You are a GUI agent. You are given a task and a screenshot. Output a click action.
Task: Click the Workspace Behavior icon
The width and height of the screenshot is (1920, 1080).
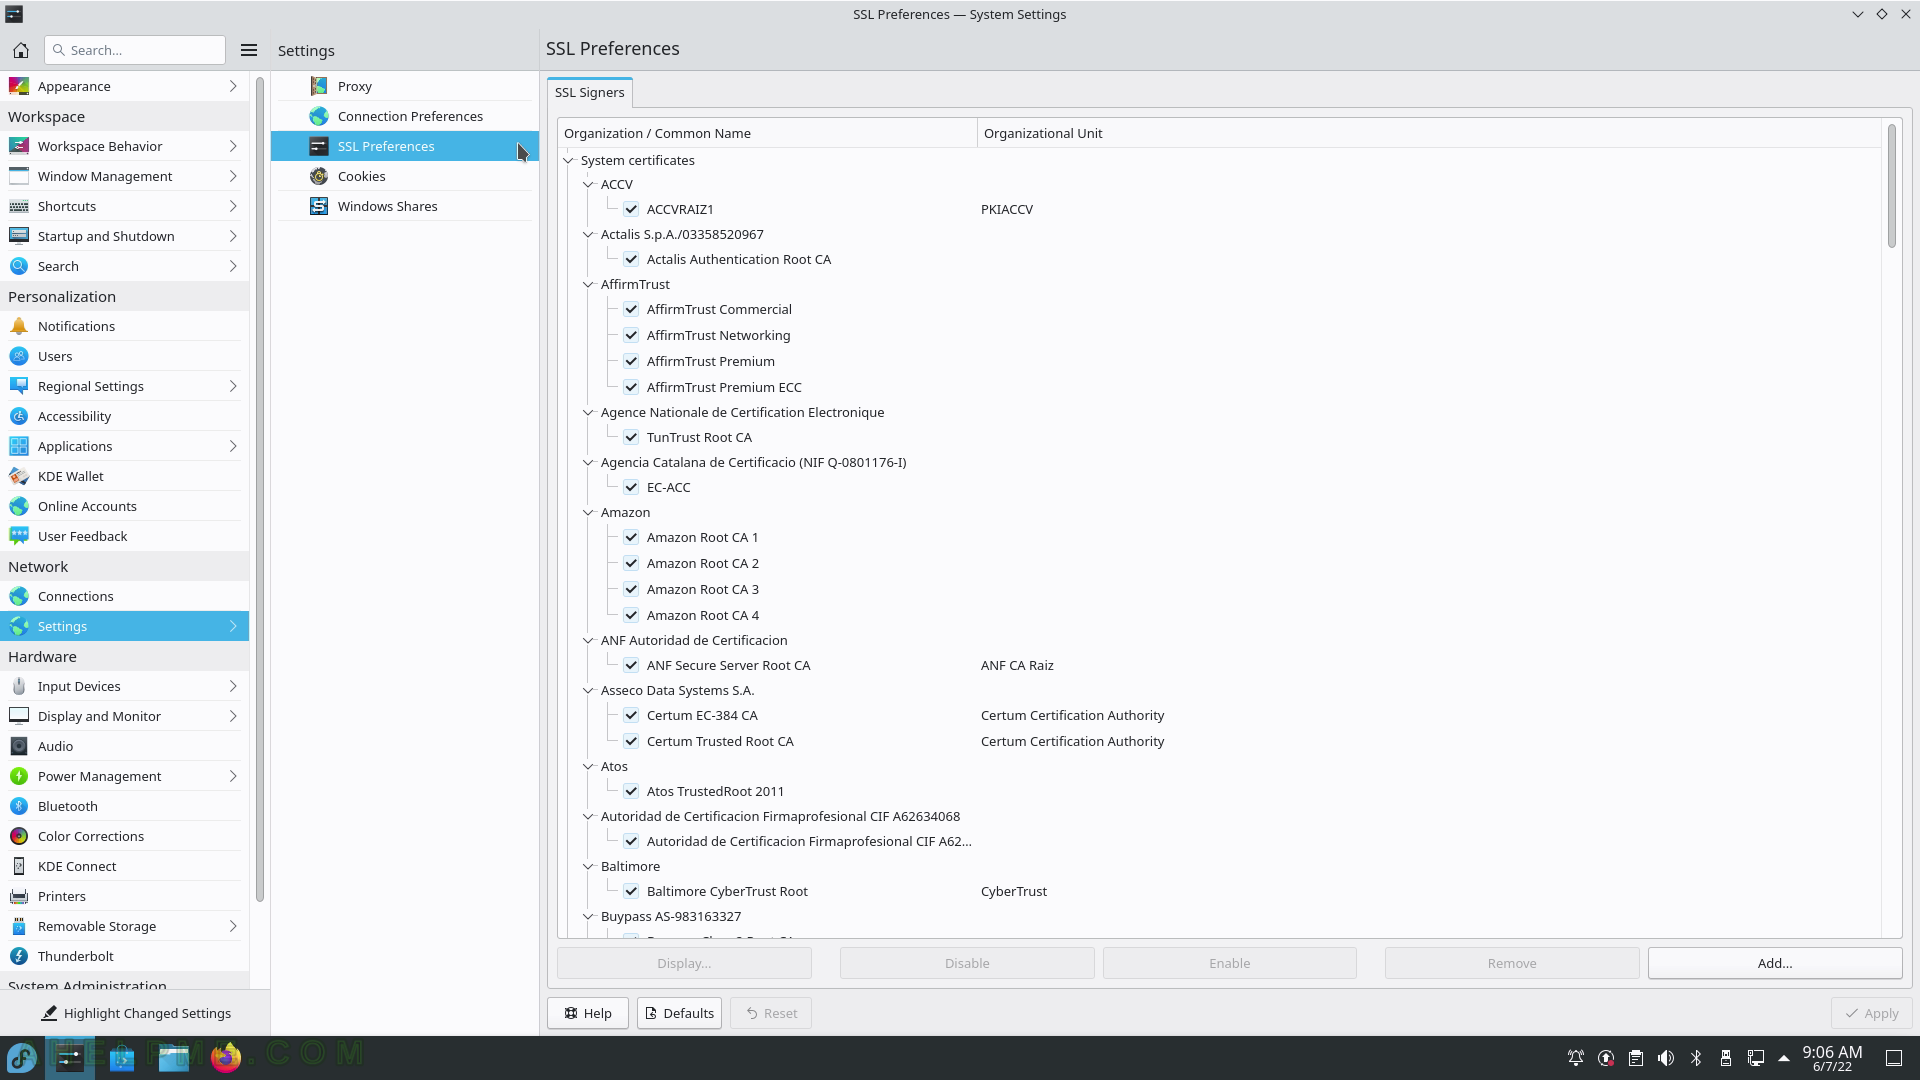pos(19,146)
